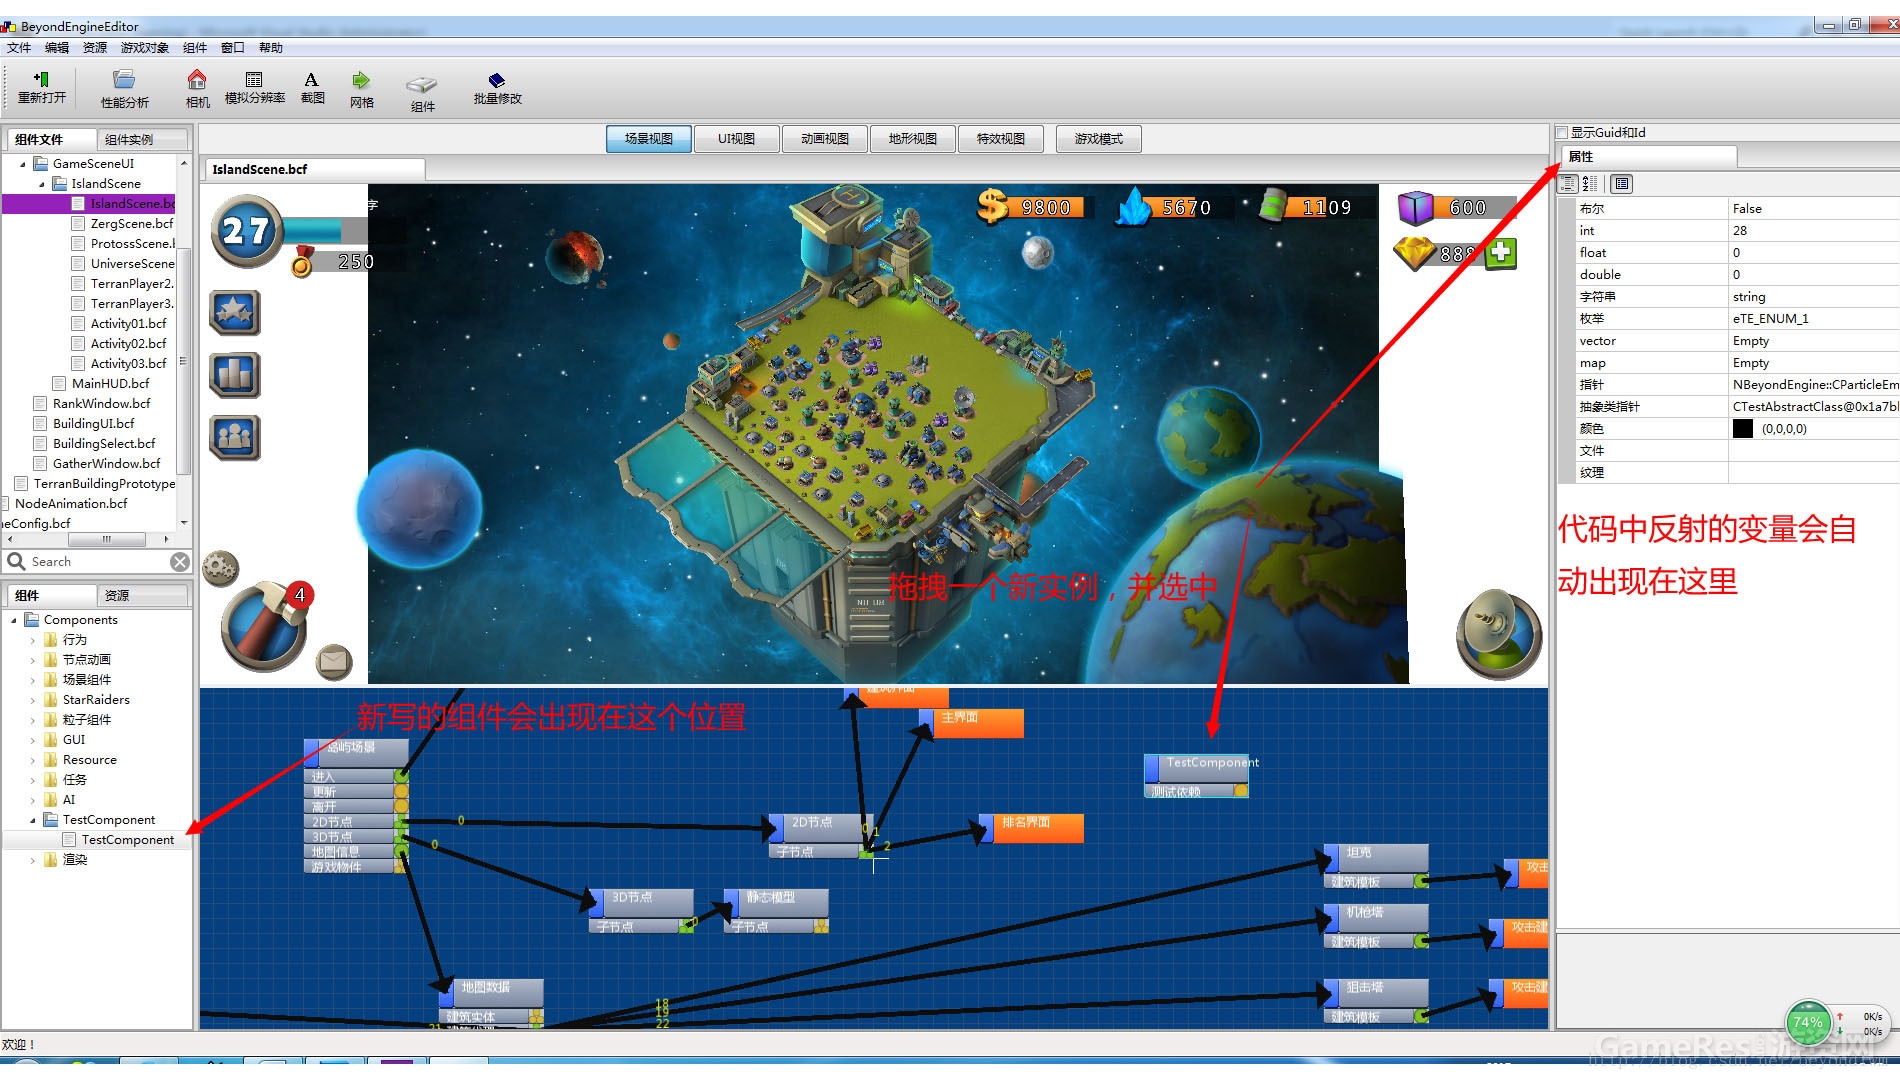
Task: Click the gold dollar currency icon
Action: pos(992,205)
